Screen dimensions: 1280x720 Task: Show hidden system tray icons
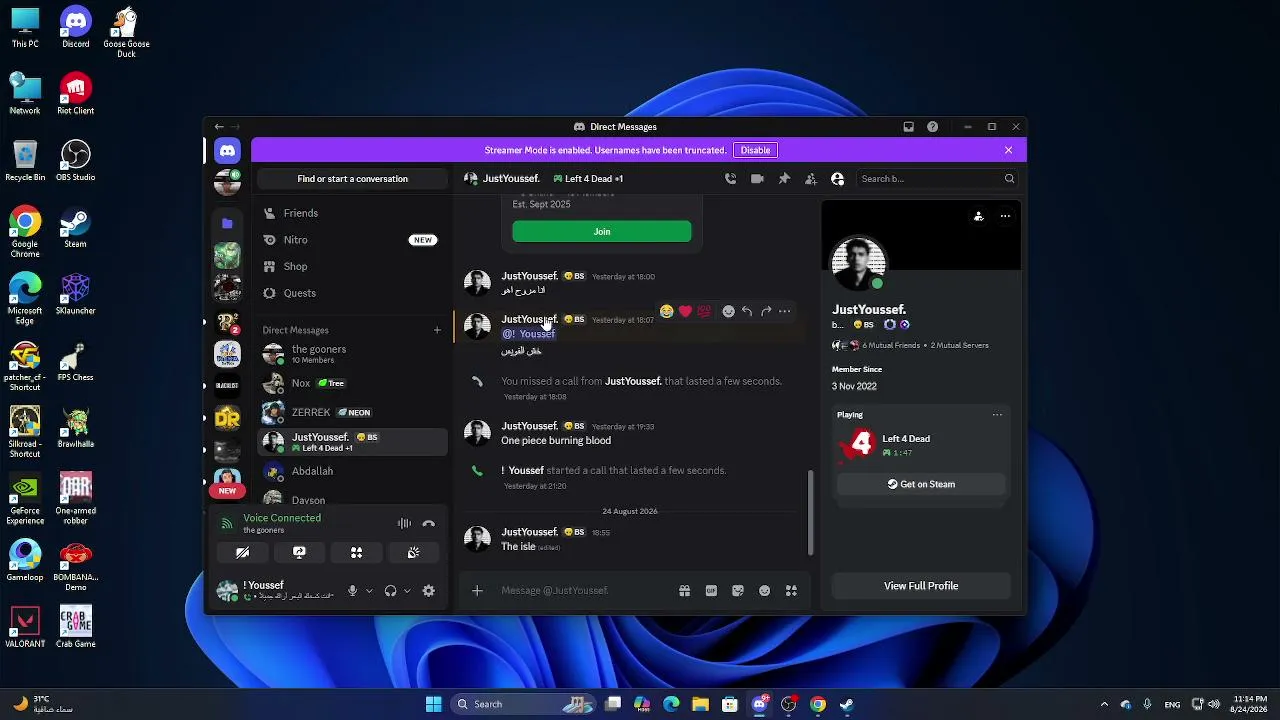(x=1104, y=704)
